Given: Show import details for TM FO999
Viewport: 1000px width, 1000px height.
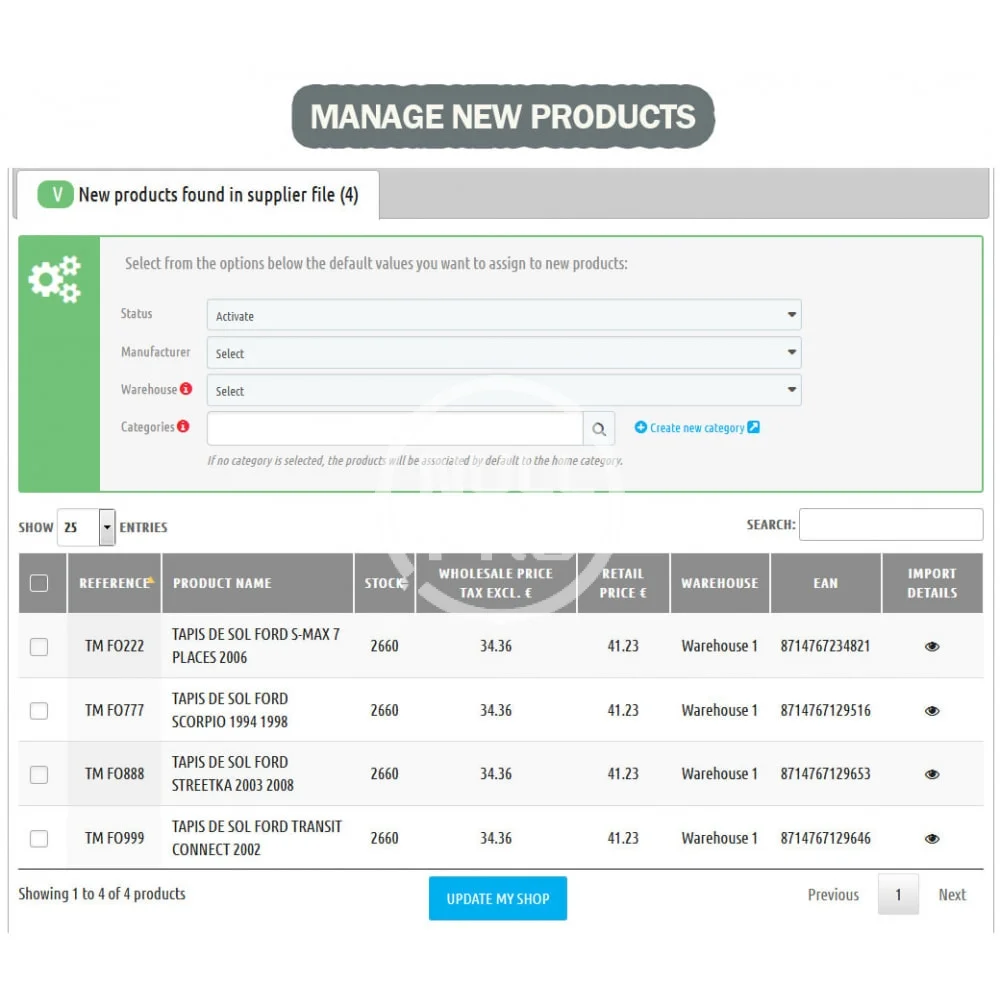Looking at the screenshot, I should (x=931, y=839).
